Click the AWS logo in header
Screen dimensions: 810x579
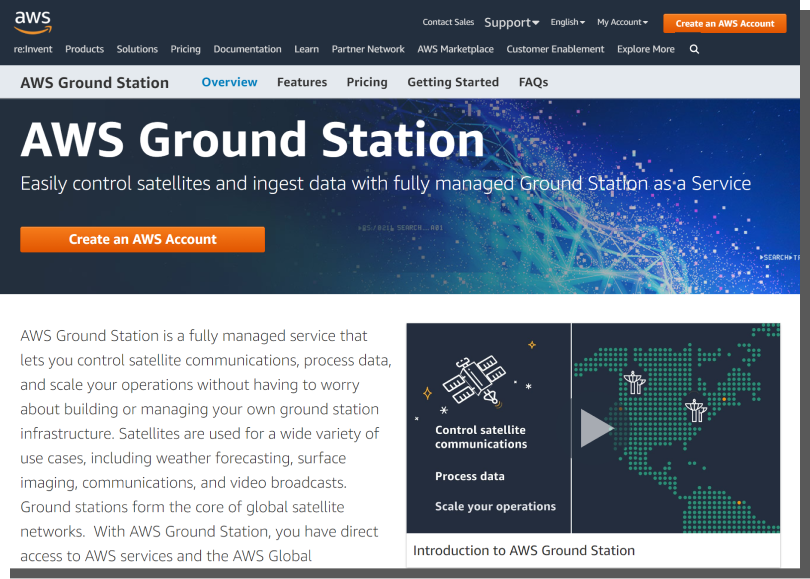(33, 22)
